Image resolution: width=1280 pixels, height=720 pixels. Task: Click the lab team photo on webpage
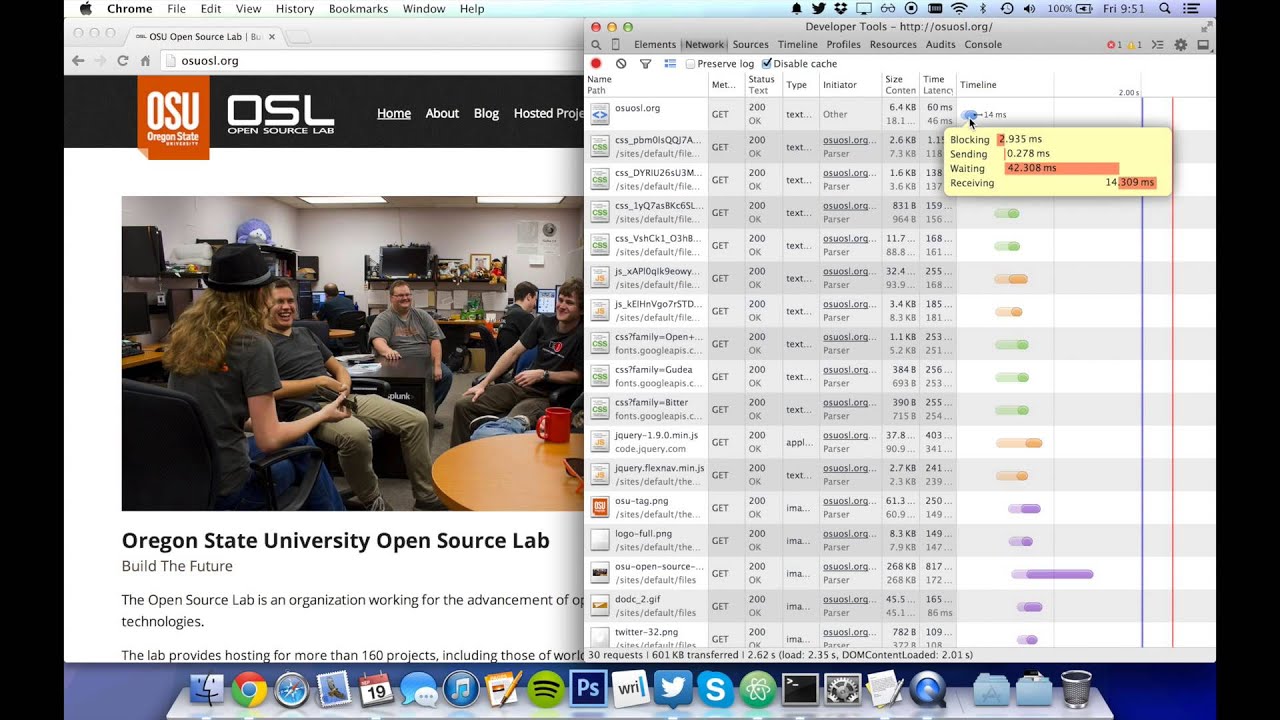[352, 353]
